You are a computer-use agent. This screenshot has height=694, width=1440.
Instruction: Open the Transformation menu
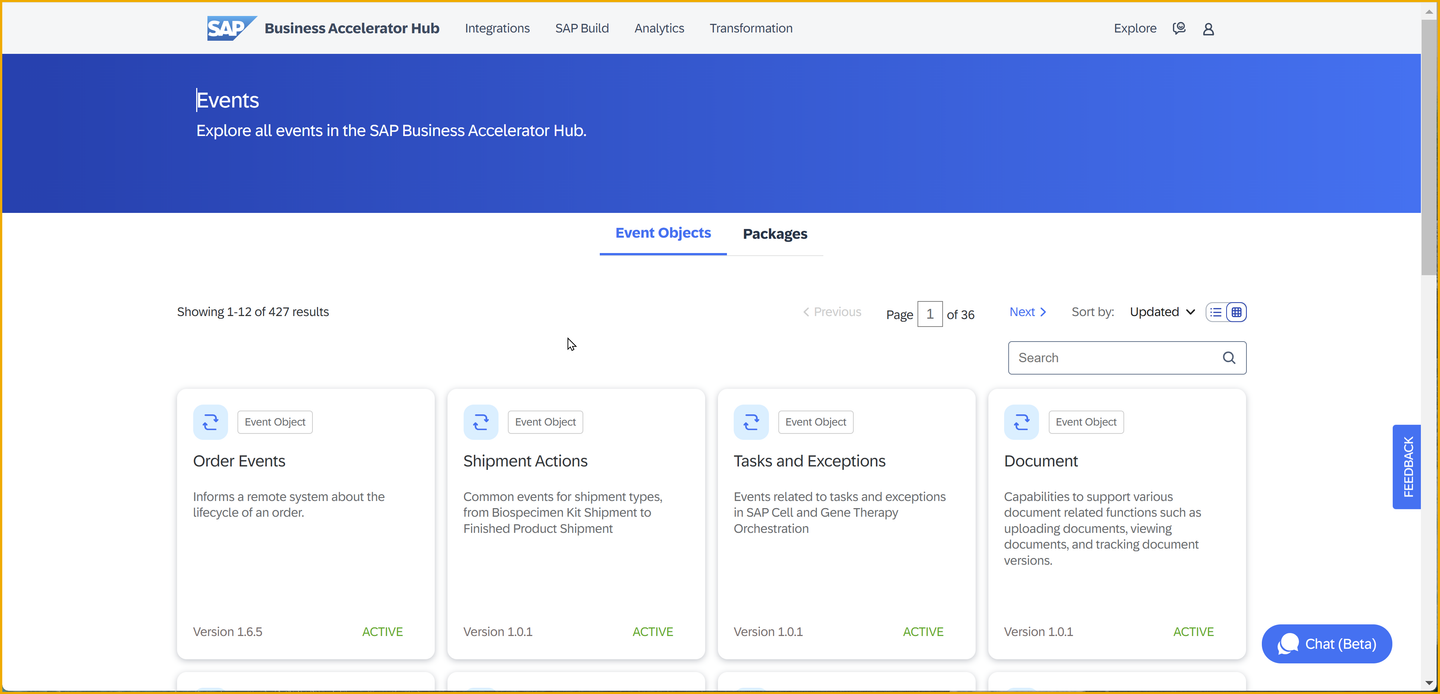[x=751, y=28]
